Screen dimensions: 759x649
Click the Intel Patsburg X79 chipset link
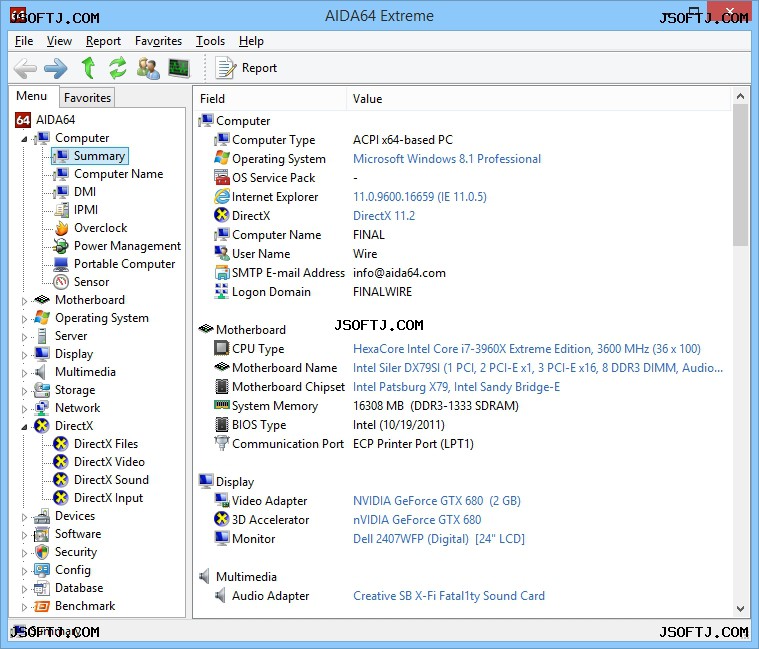click(x=456, y=387)
